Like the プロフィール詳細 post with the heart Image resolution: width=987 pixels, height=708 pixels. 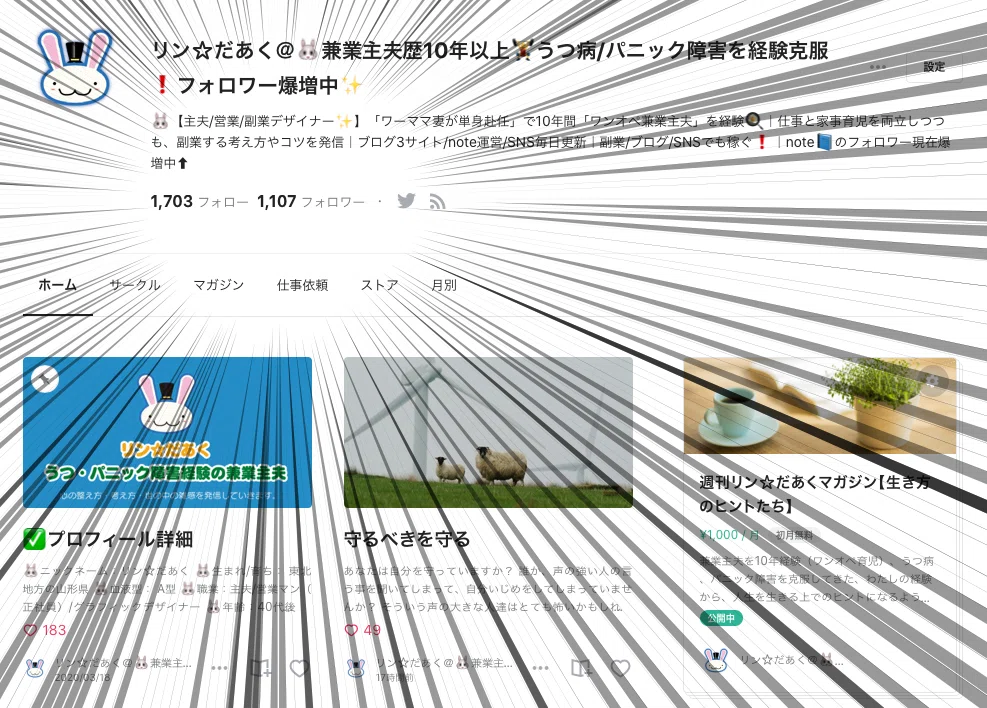pyautogui.click(x=299, y=668)
